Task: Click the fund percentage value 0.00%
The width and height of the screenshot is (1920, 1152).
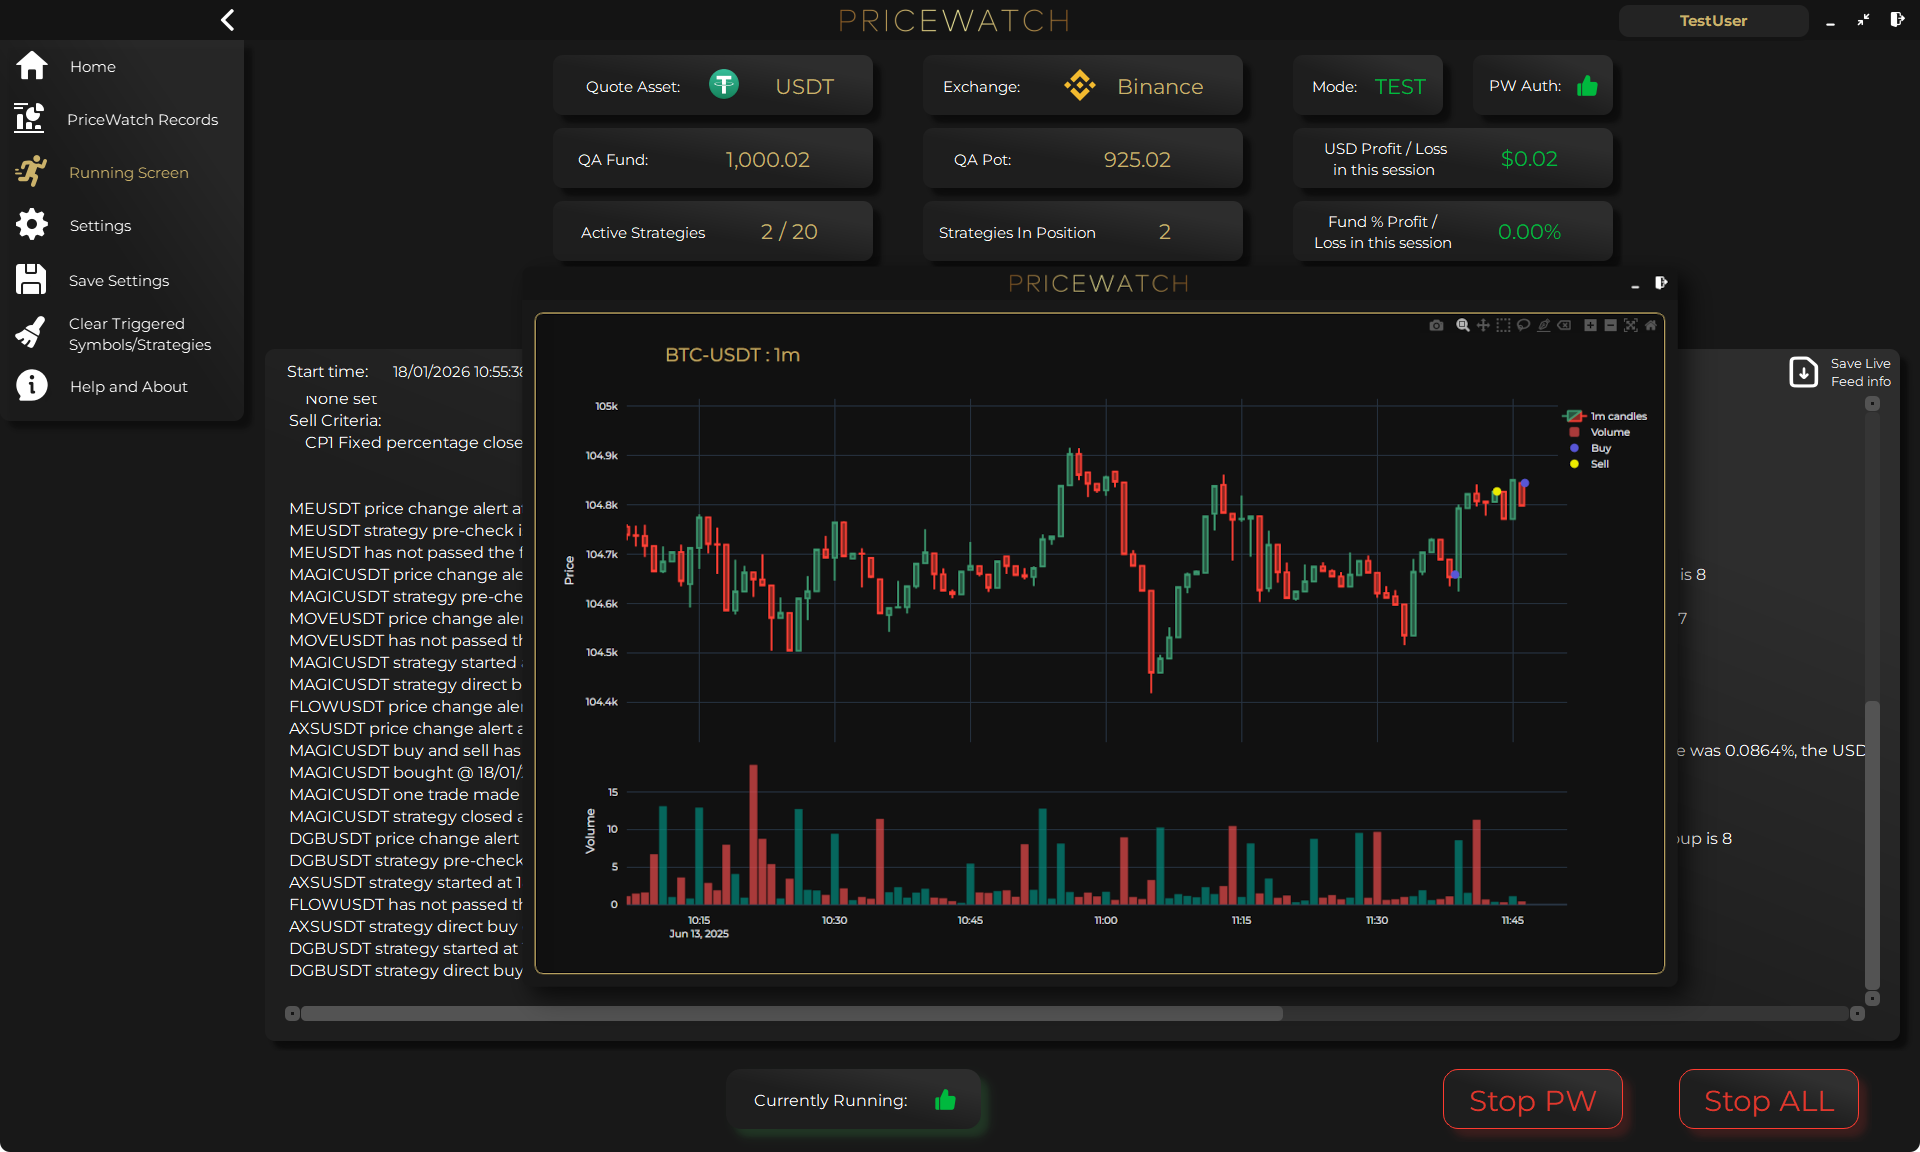Action: pos(1529,232)
